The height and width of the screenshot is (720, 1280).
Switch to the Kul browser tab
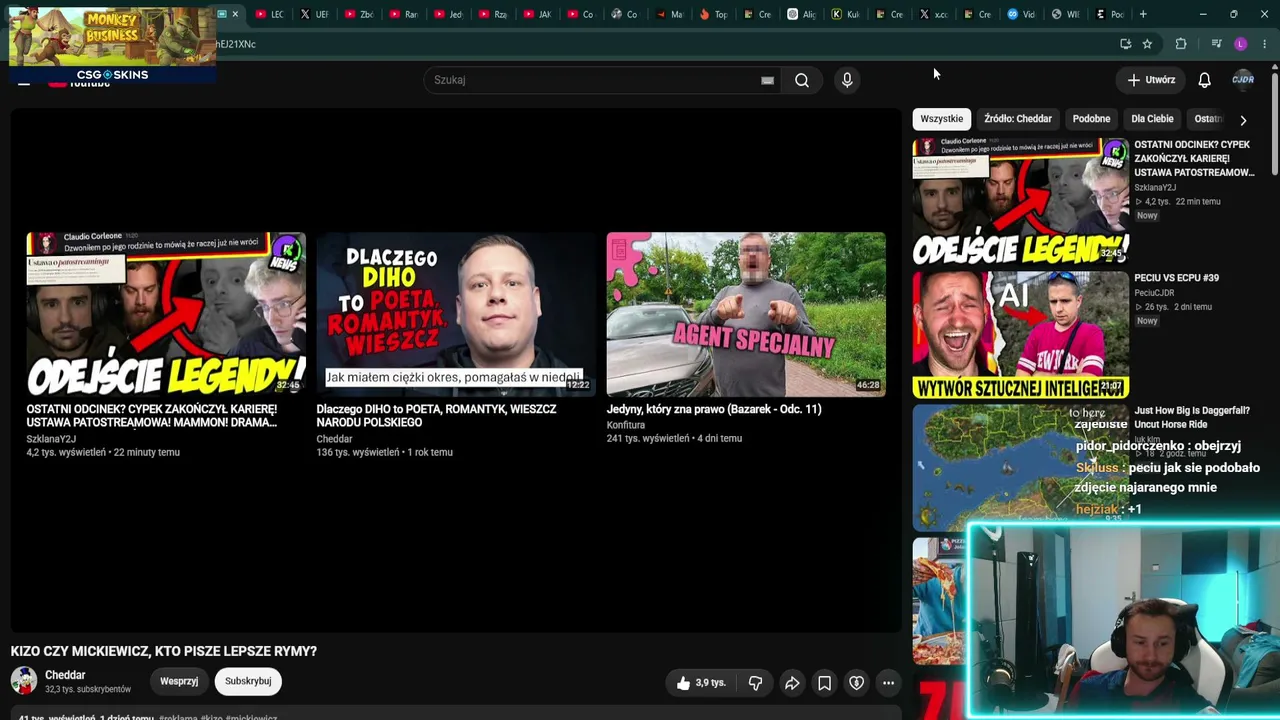(846, 14)
